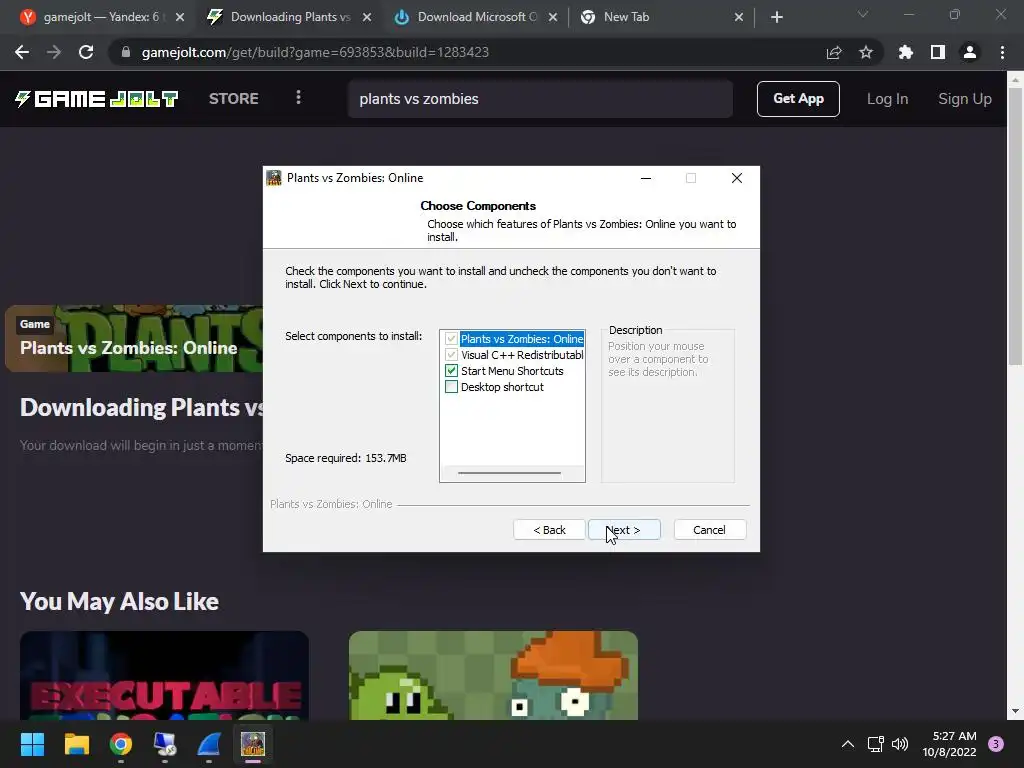Open the notification count badge
Image resolution: width=1024 pixels, height=768 pixels.
click(996, 744)
